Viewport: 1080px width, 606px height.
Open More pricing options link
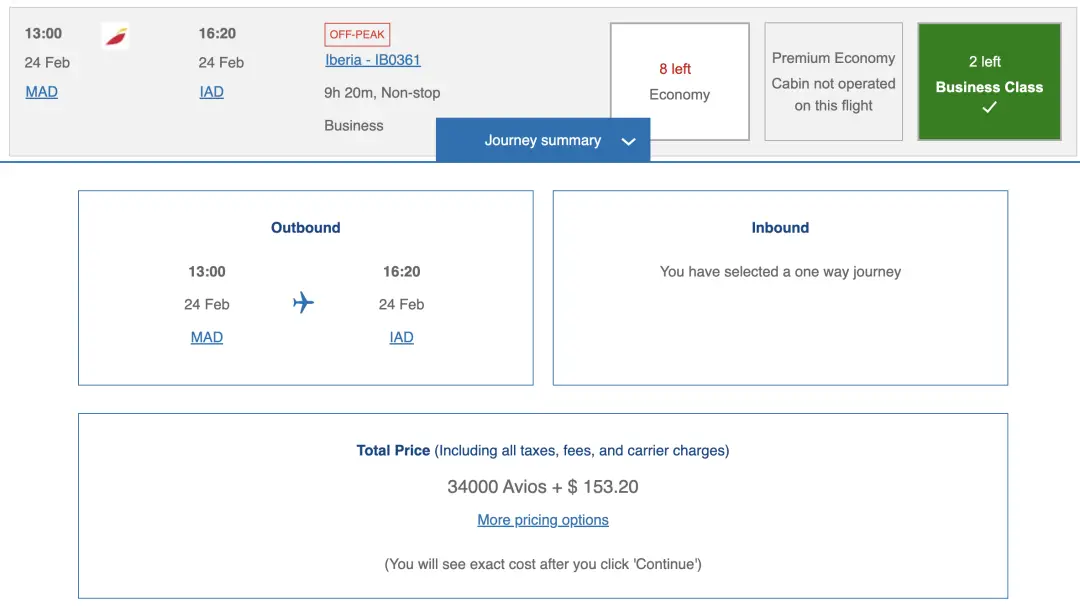click(x=543, y=520)
